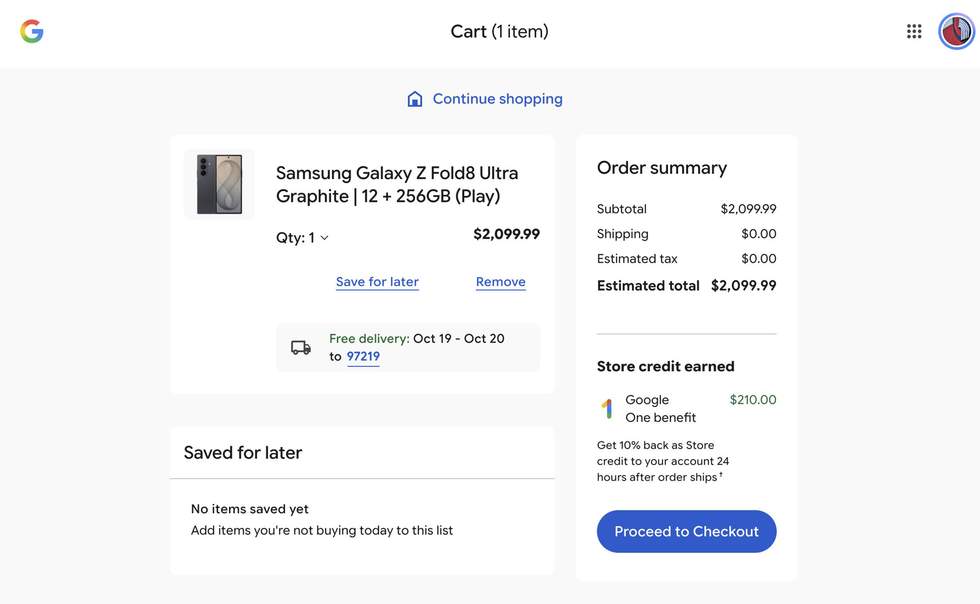
Task: Open the Google apps grid
Action: [x=914, y=31]
